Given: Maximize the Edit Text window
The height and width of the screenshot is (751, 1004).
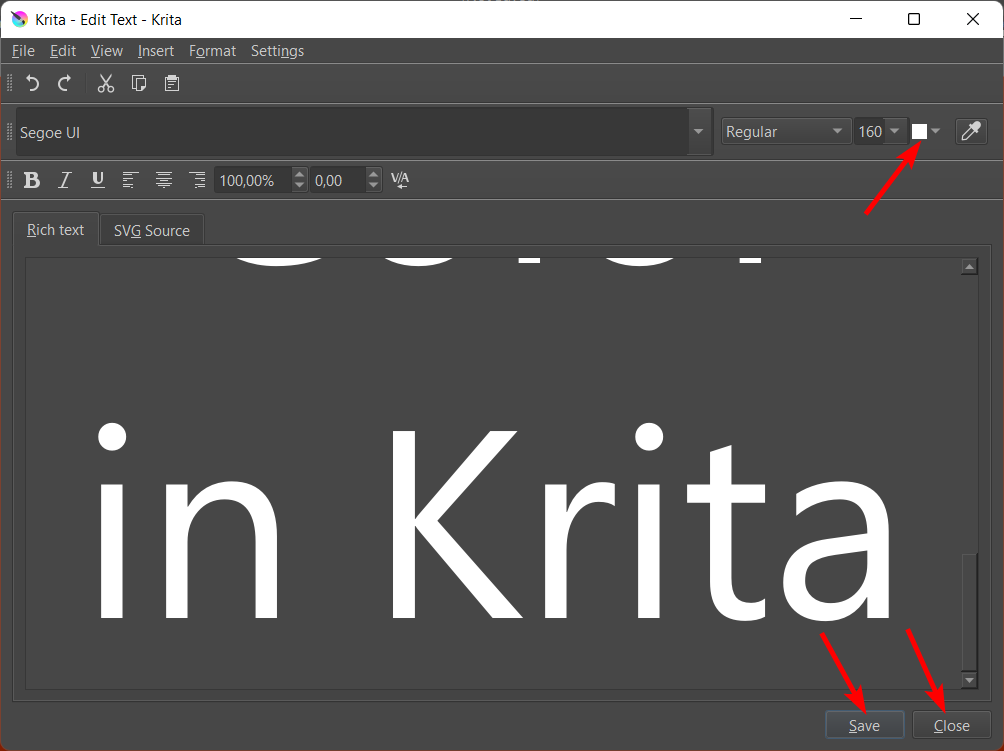Looking at the screenshot, I should click(x=914, y=19).
